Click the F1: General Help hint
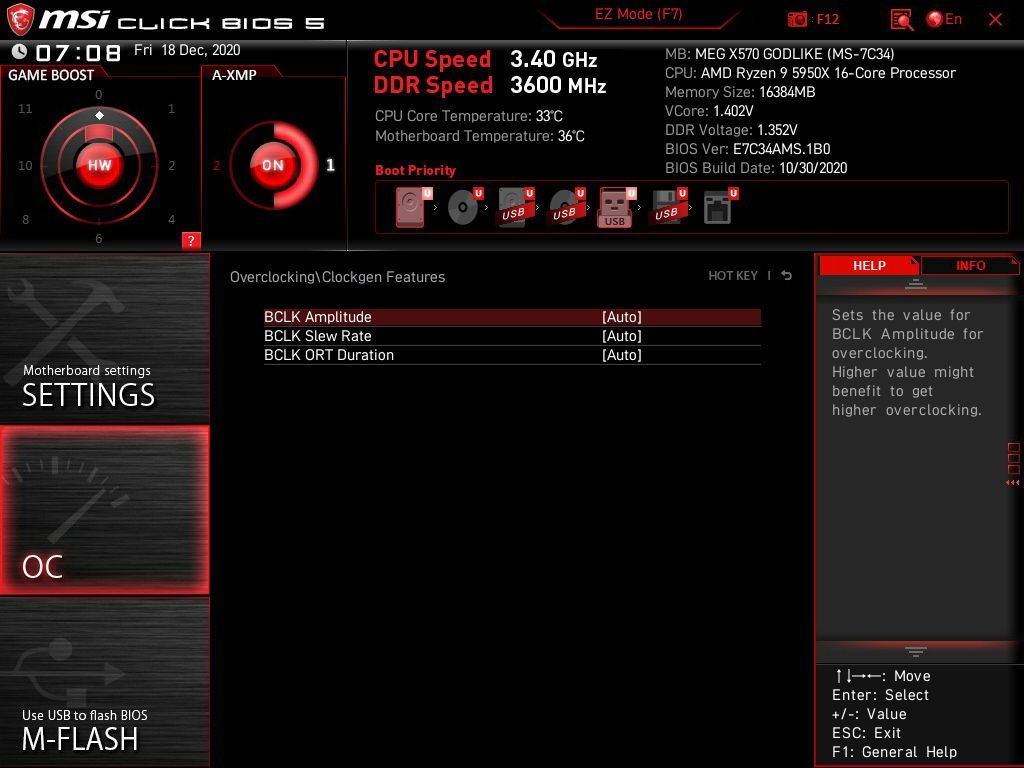Image resolution: width=1024 pixels, height=768 pixels. [x=894, y=752]
